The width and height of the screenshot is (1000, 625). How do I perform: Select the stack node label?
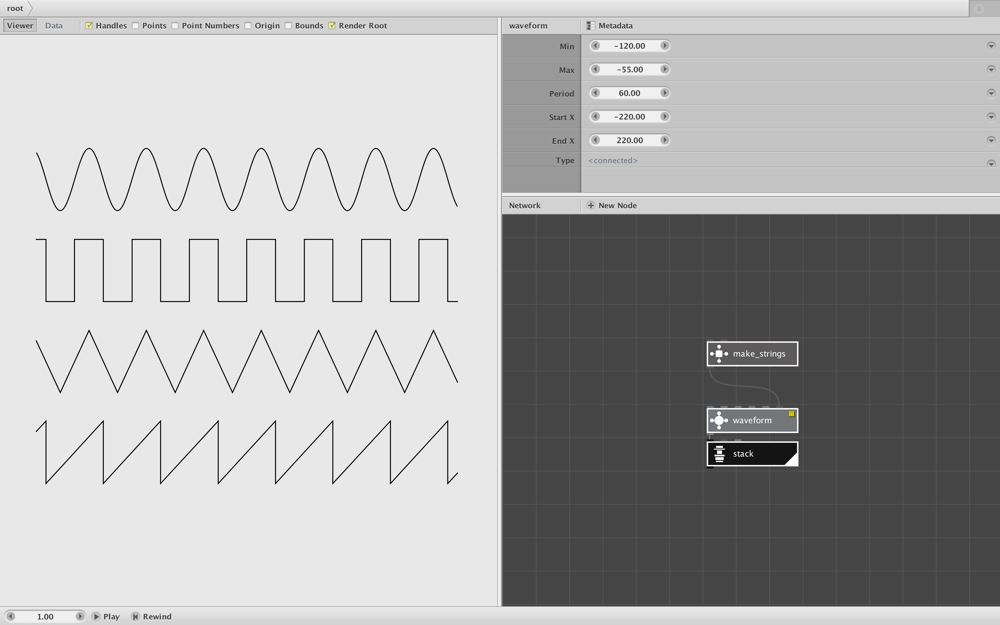743,454
